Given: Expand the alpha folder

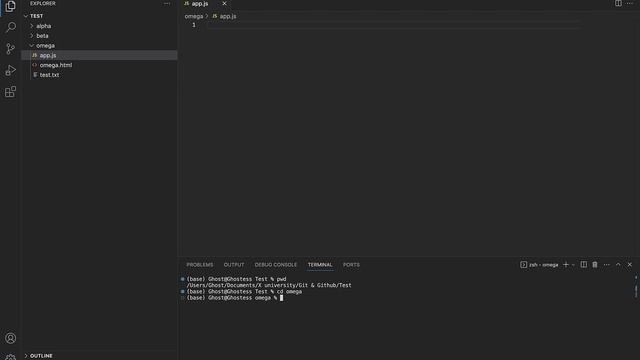Looking at the screenshot, I should 99,26.
